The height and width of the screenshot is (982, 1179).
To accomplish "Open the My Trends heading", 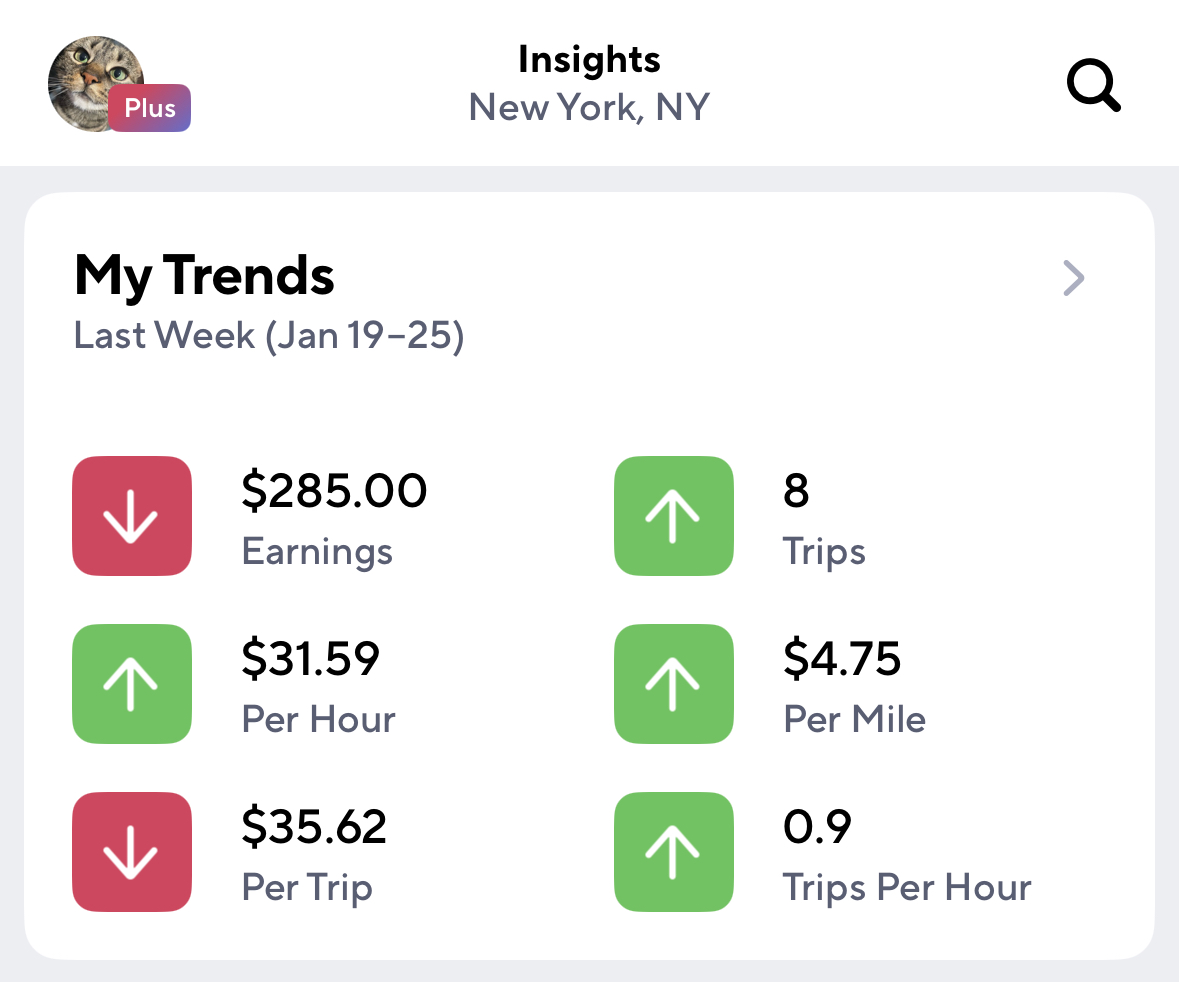I will pos(204,275).
